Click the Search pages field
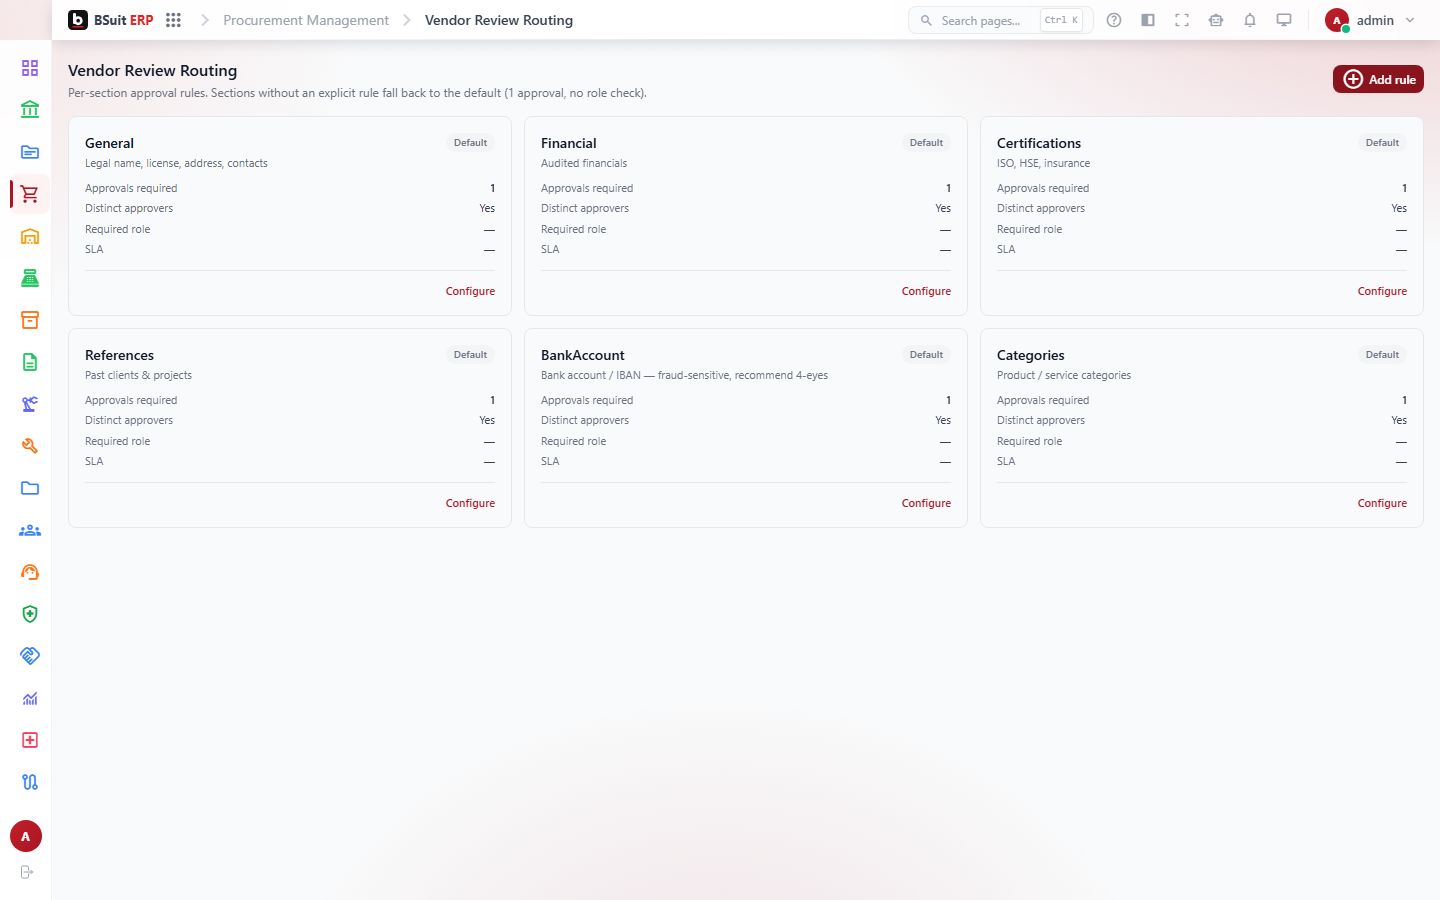 (1000, 20)
